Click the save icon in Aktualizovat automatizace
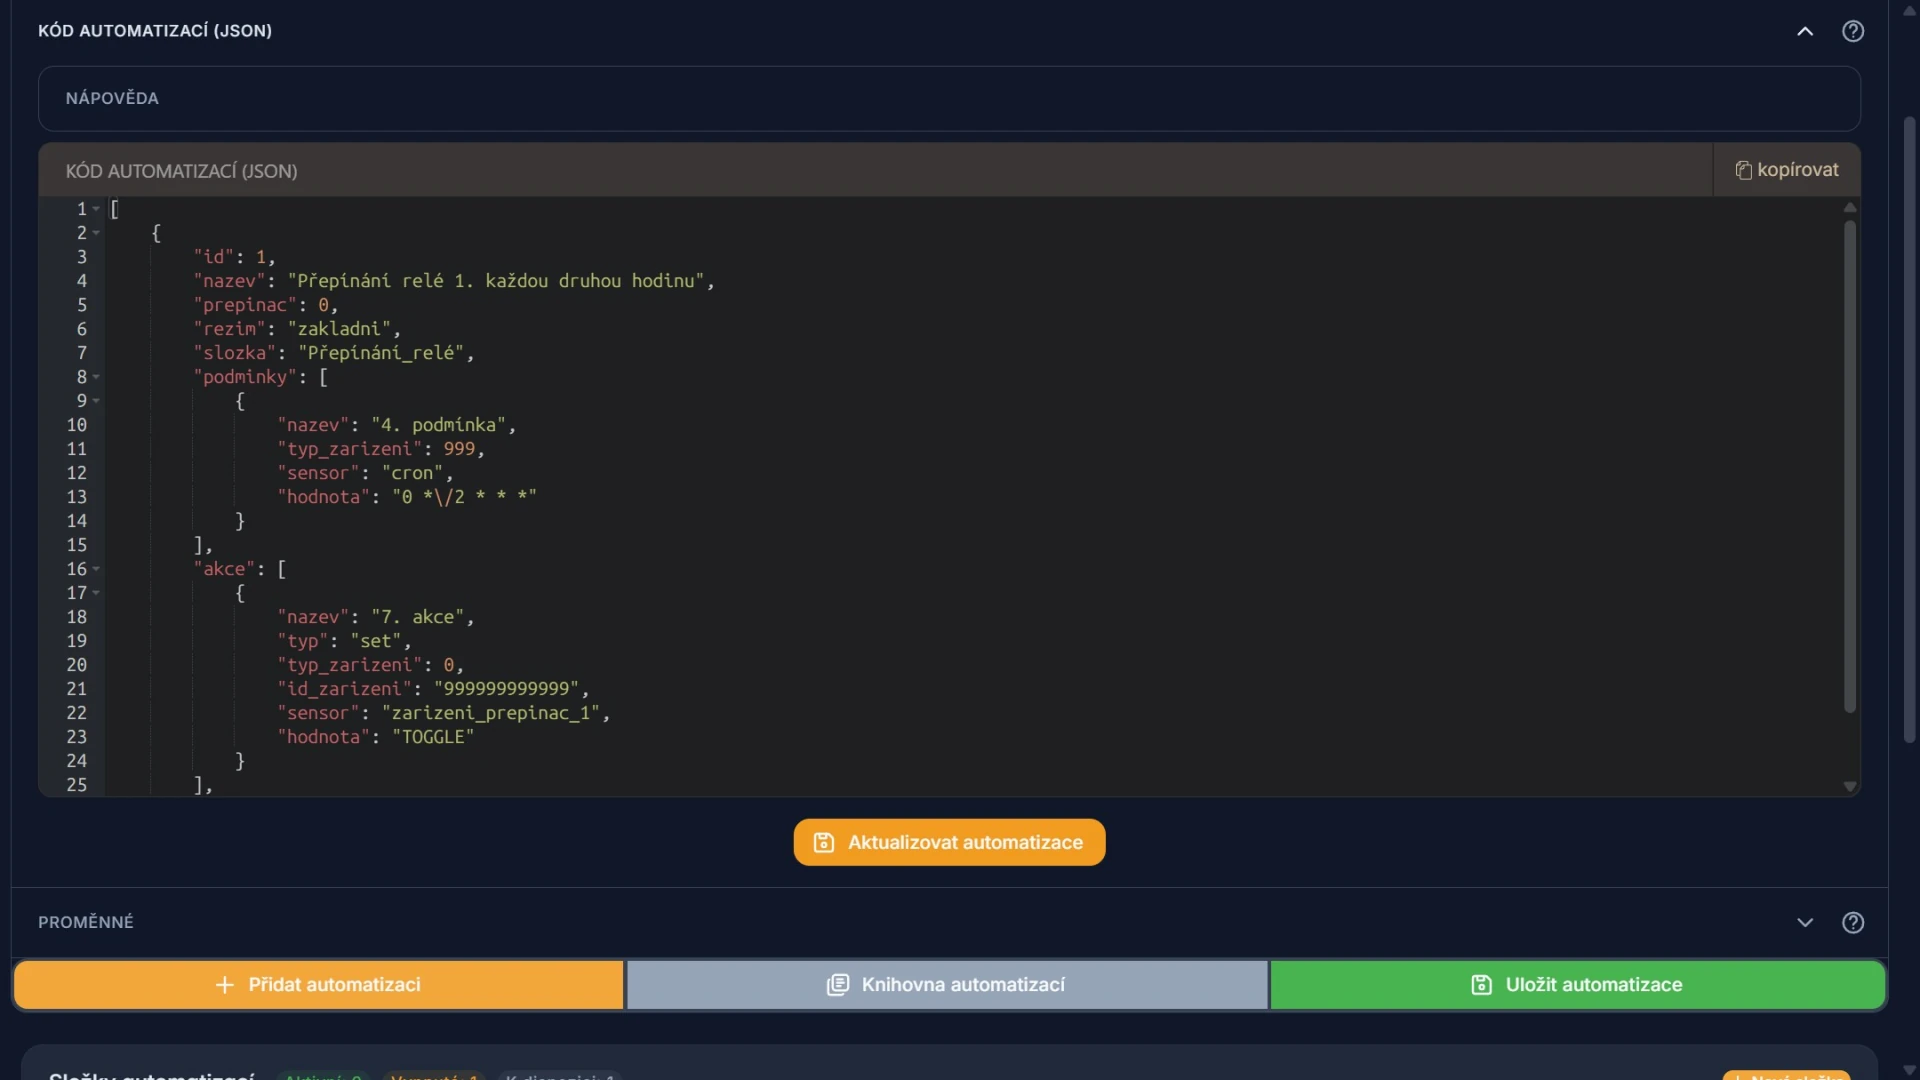 pyautogui.click(x=824, y=843)
